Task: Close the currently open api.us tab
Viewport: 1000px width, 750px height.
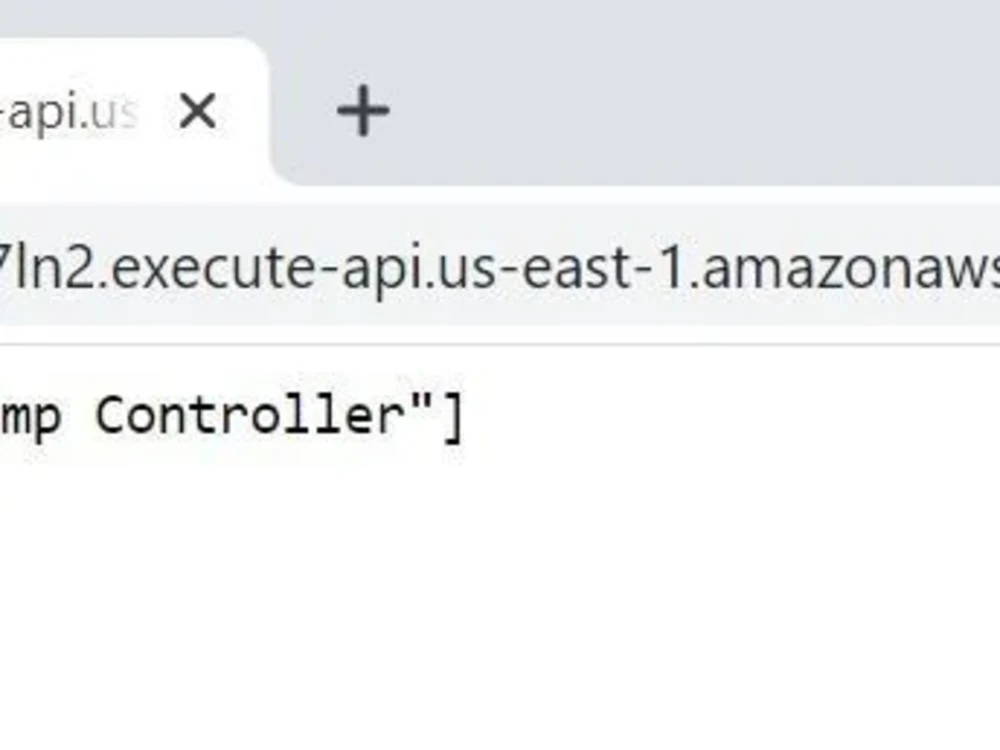Action: point(197,112)
